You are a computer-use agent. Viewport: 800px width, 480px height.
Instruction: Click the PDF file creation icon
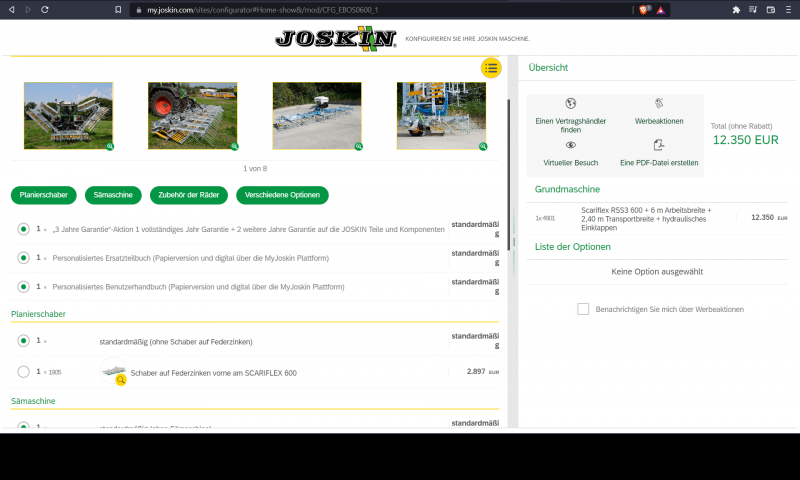point(659,145)
